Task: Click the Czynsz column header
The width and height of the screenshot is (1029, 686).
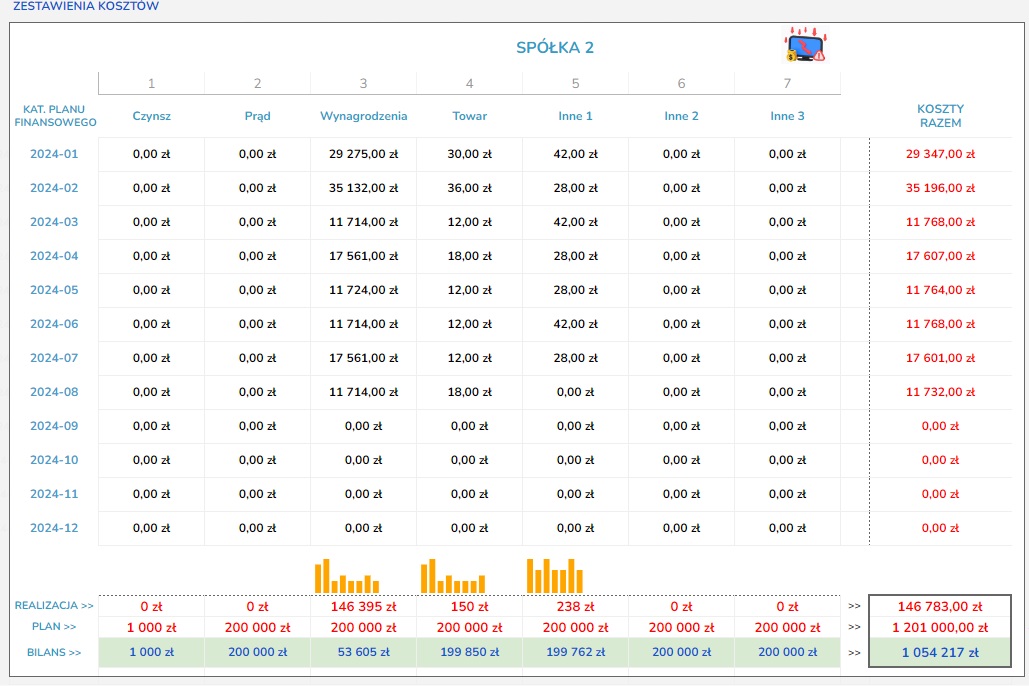Action: [151, 116]
